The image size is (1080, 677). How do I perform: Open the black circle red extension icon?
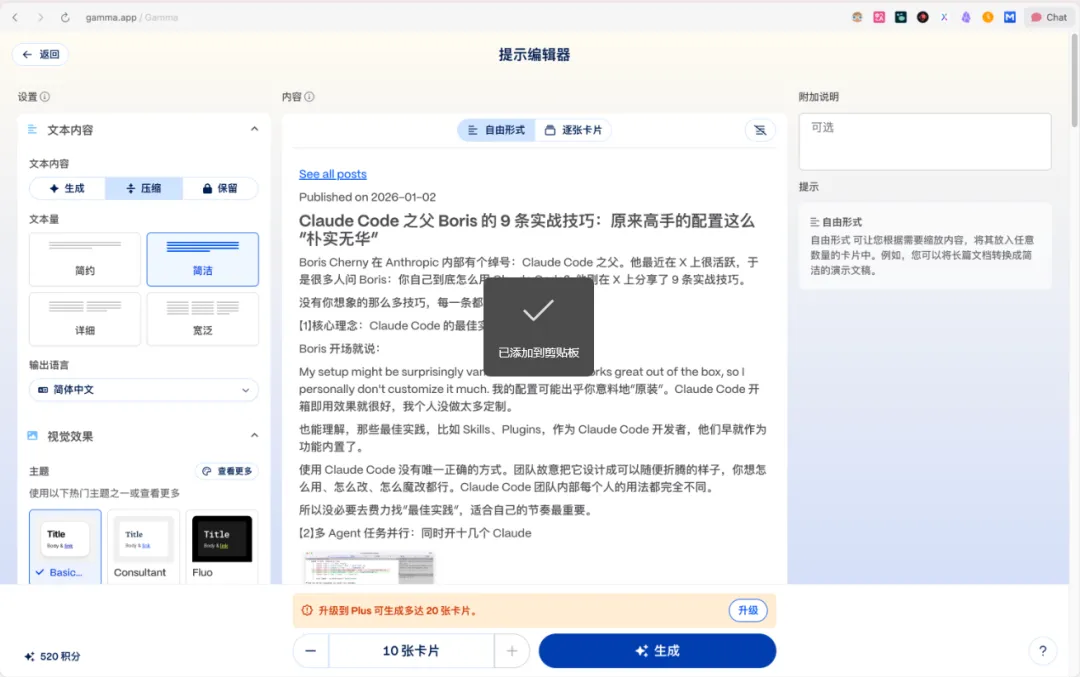(x=922, y=17)
